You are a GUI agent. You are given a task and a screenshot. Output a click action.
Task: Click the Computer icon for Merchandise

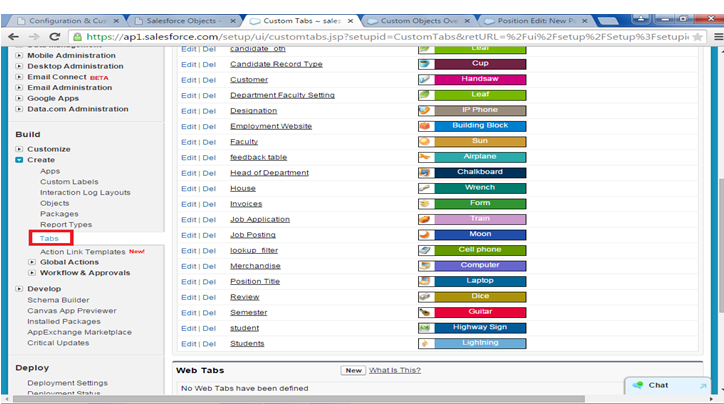[x=426, y=266]
